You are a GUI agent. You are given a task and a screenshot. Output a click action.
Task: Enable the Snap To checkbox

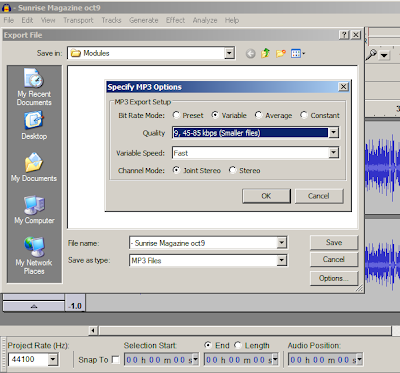pyautogui.click(x=116, y=360)
